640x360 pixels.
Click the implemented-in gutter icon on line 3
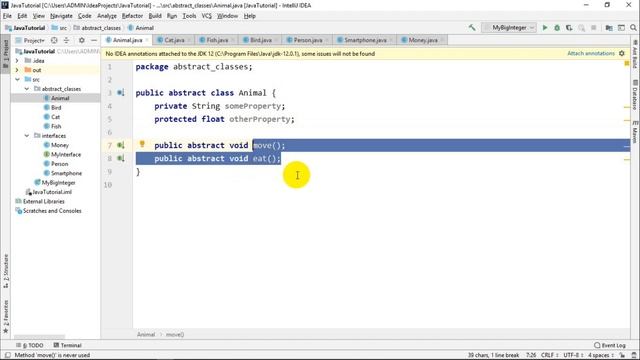point(121,93)
